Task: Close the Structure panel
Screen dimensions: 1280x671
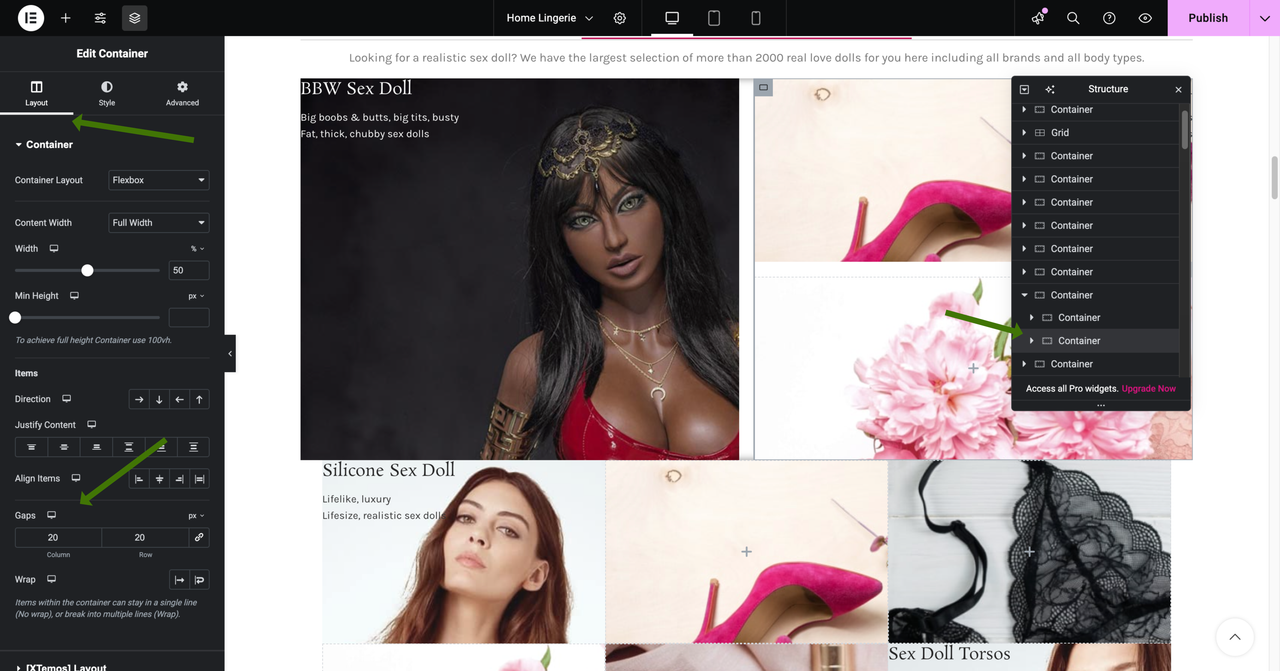Action: coord(1178,89)
